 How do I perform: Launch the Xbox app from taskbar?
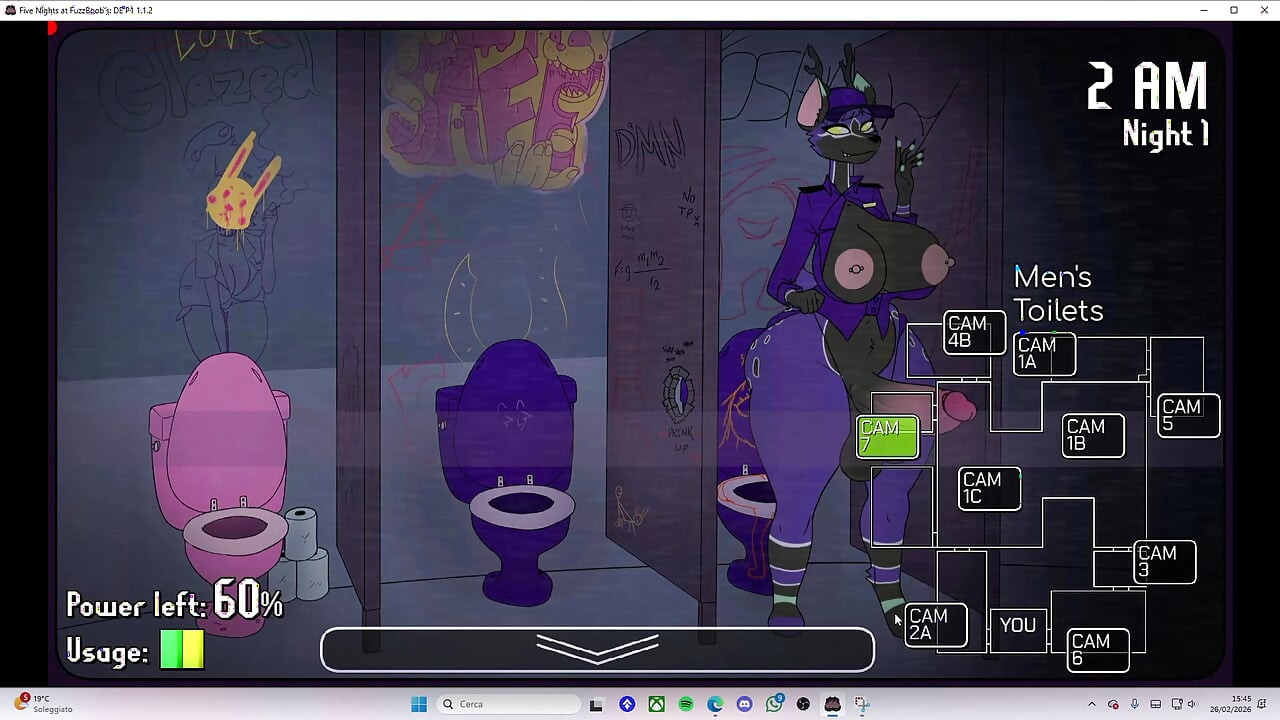coord(656,704)
